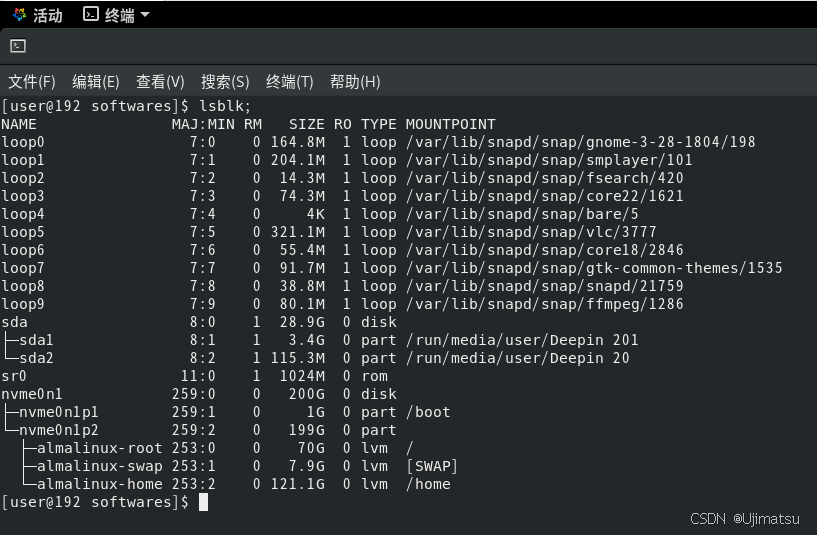Click the terminal icon beside 终端 in the top bar
Viewport: 817px width, 535px height.
point(91,14)
